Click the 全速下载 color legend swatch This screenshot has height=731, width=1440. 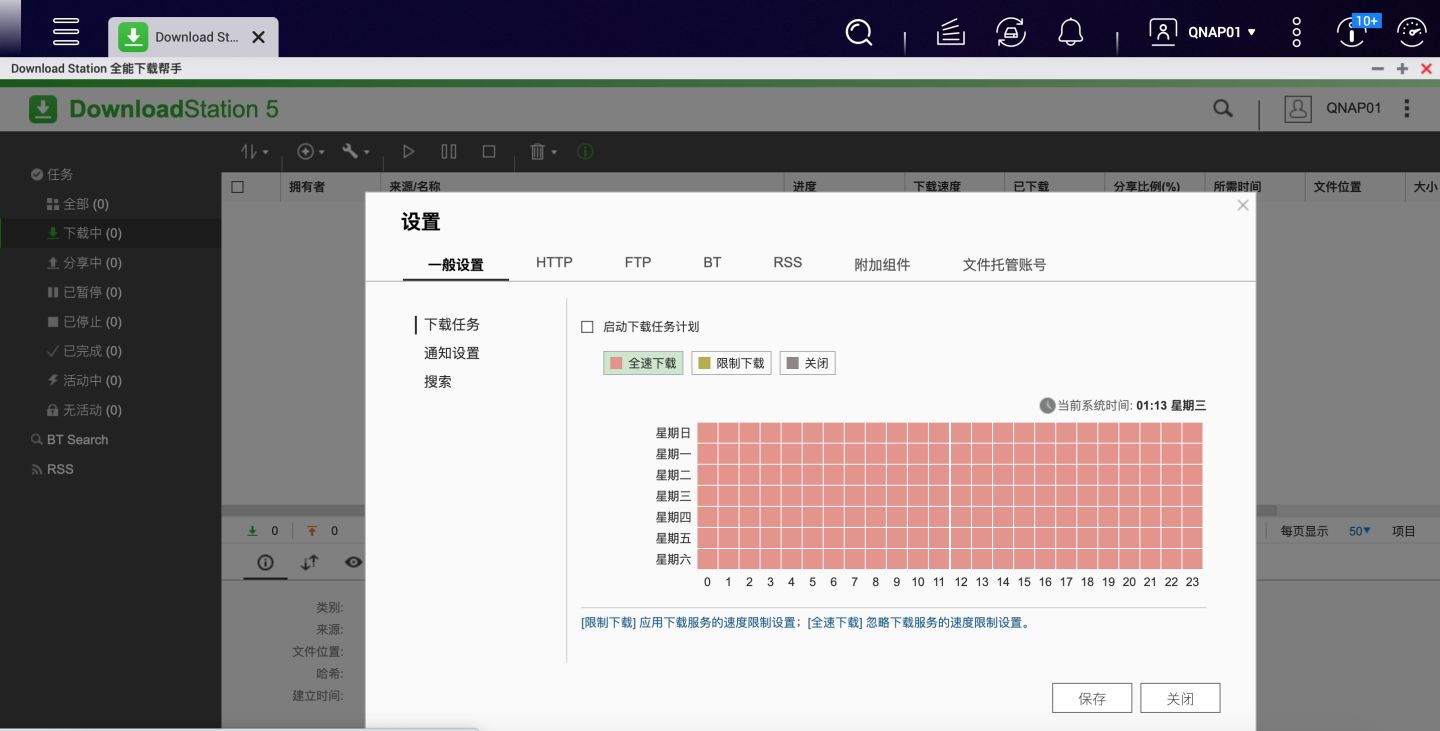pos(614,362)
